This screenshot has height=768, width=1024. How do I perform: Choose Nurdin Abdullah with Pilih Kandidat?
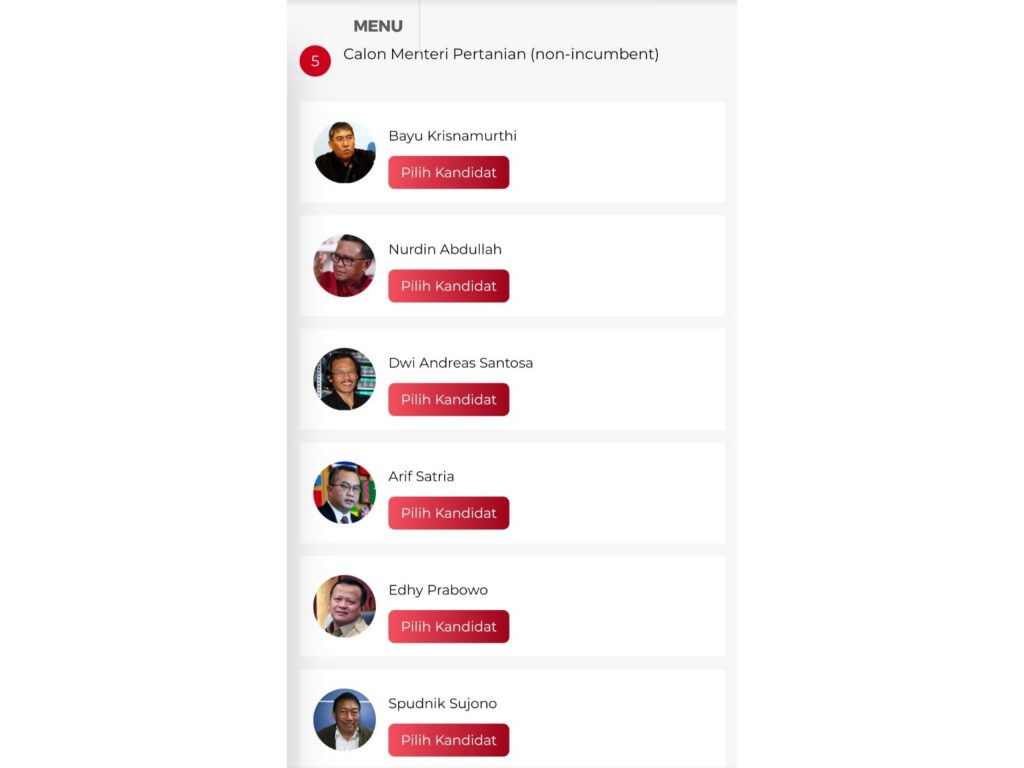(x=448, y=286)
